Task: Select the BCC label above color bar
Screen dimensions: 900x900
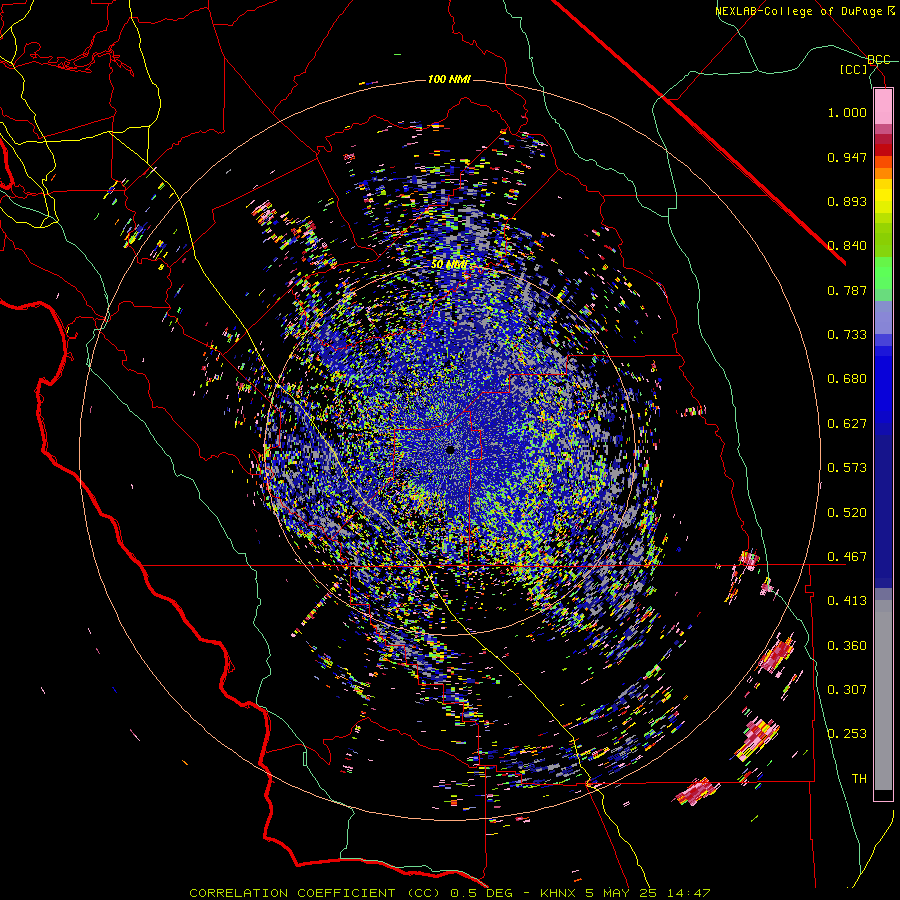Action: tap(879, 60)
